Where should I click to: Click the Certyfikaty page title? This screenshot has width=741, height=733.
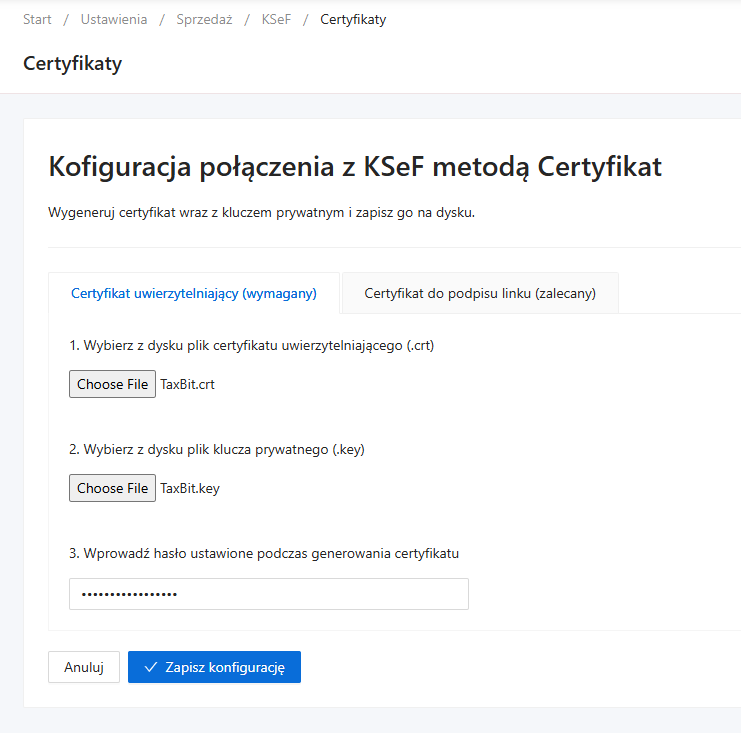point(72,64)
